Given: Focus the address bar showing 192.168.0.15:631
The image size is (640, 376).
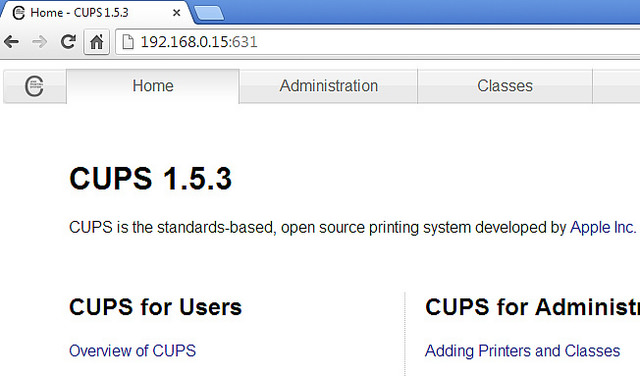Looking at the screenshot, I should 378,42.
